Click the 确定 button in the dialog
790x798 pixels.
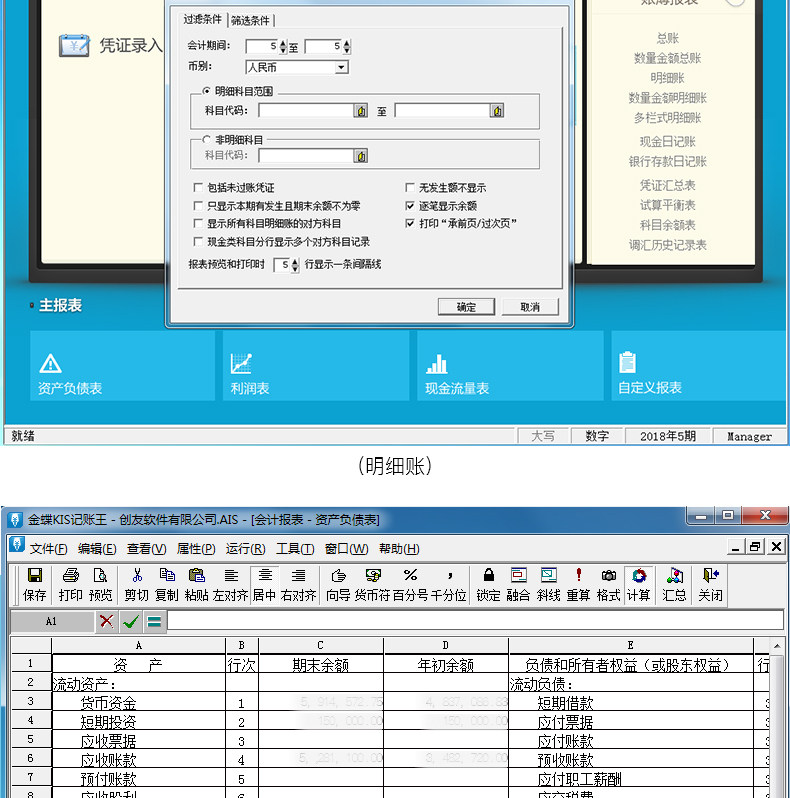(x=466, y=307)
